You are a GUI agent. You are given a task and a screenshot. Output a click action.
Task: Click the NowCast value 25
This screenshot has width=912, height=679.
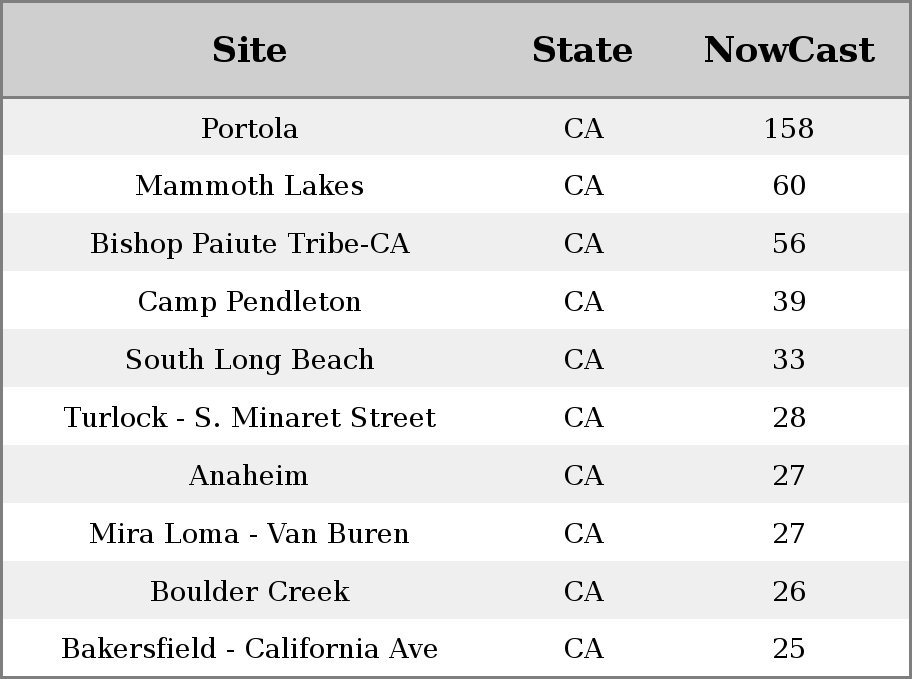(789, 648)
